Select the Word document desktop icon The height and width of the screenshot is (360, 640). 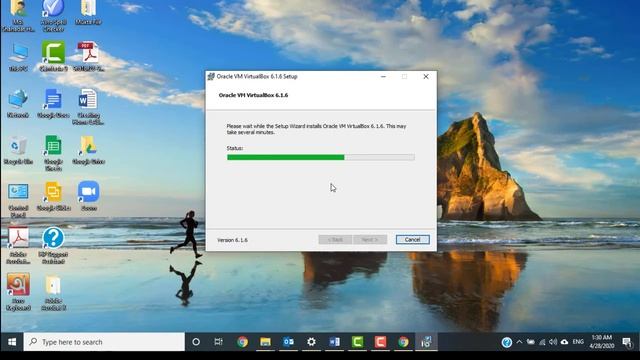click(88, 107)
